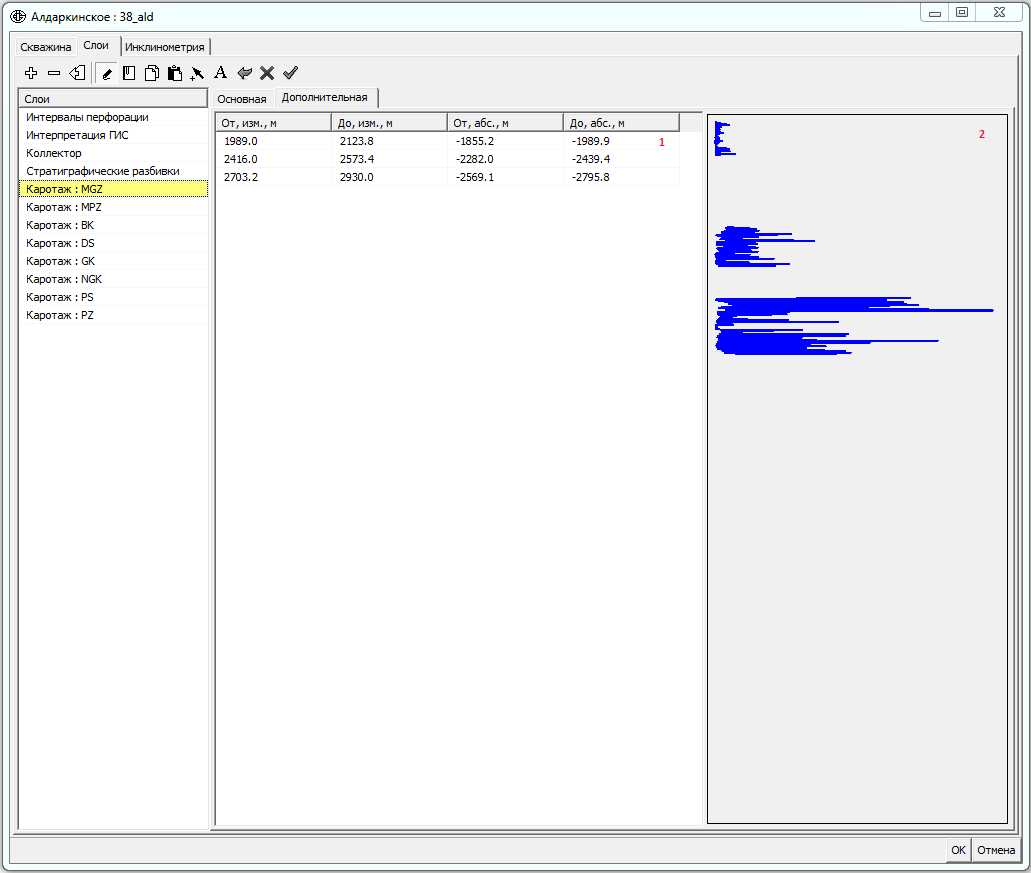This screenshot has width=1031, height=873.
Task: Click the letter A text icon
Action: pos(220,72)
